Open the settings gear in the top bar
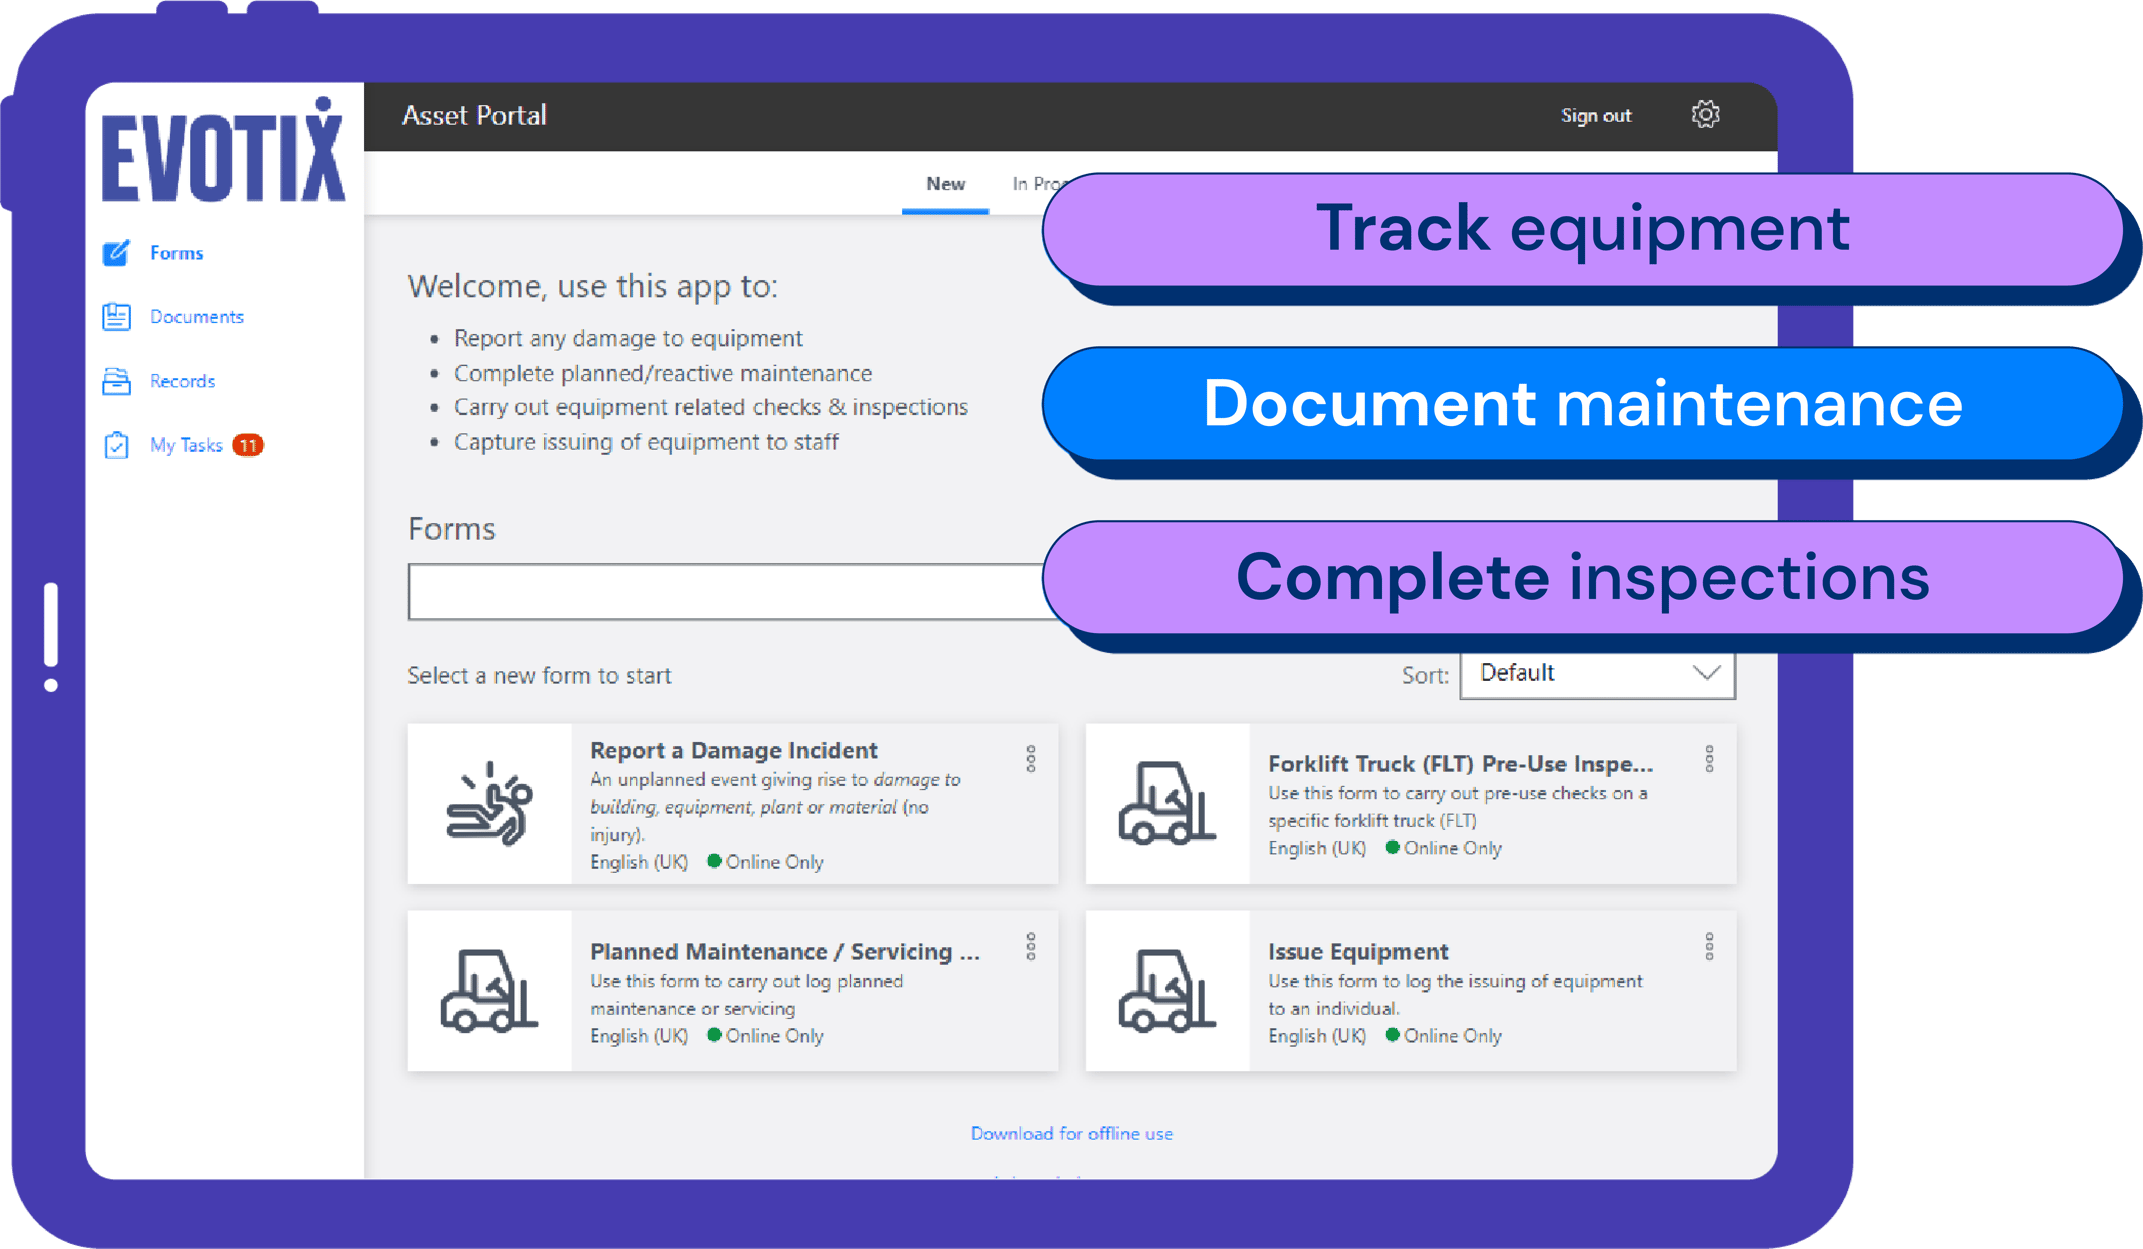Image resolution: width=2143 pixels, height=1249 pixels. pos(1704,114)
